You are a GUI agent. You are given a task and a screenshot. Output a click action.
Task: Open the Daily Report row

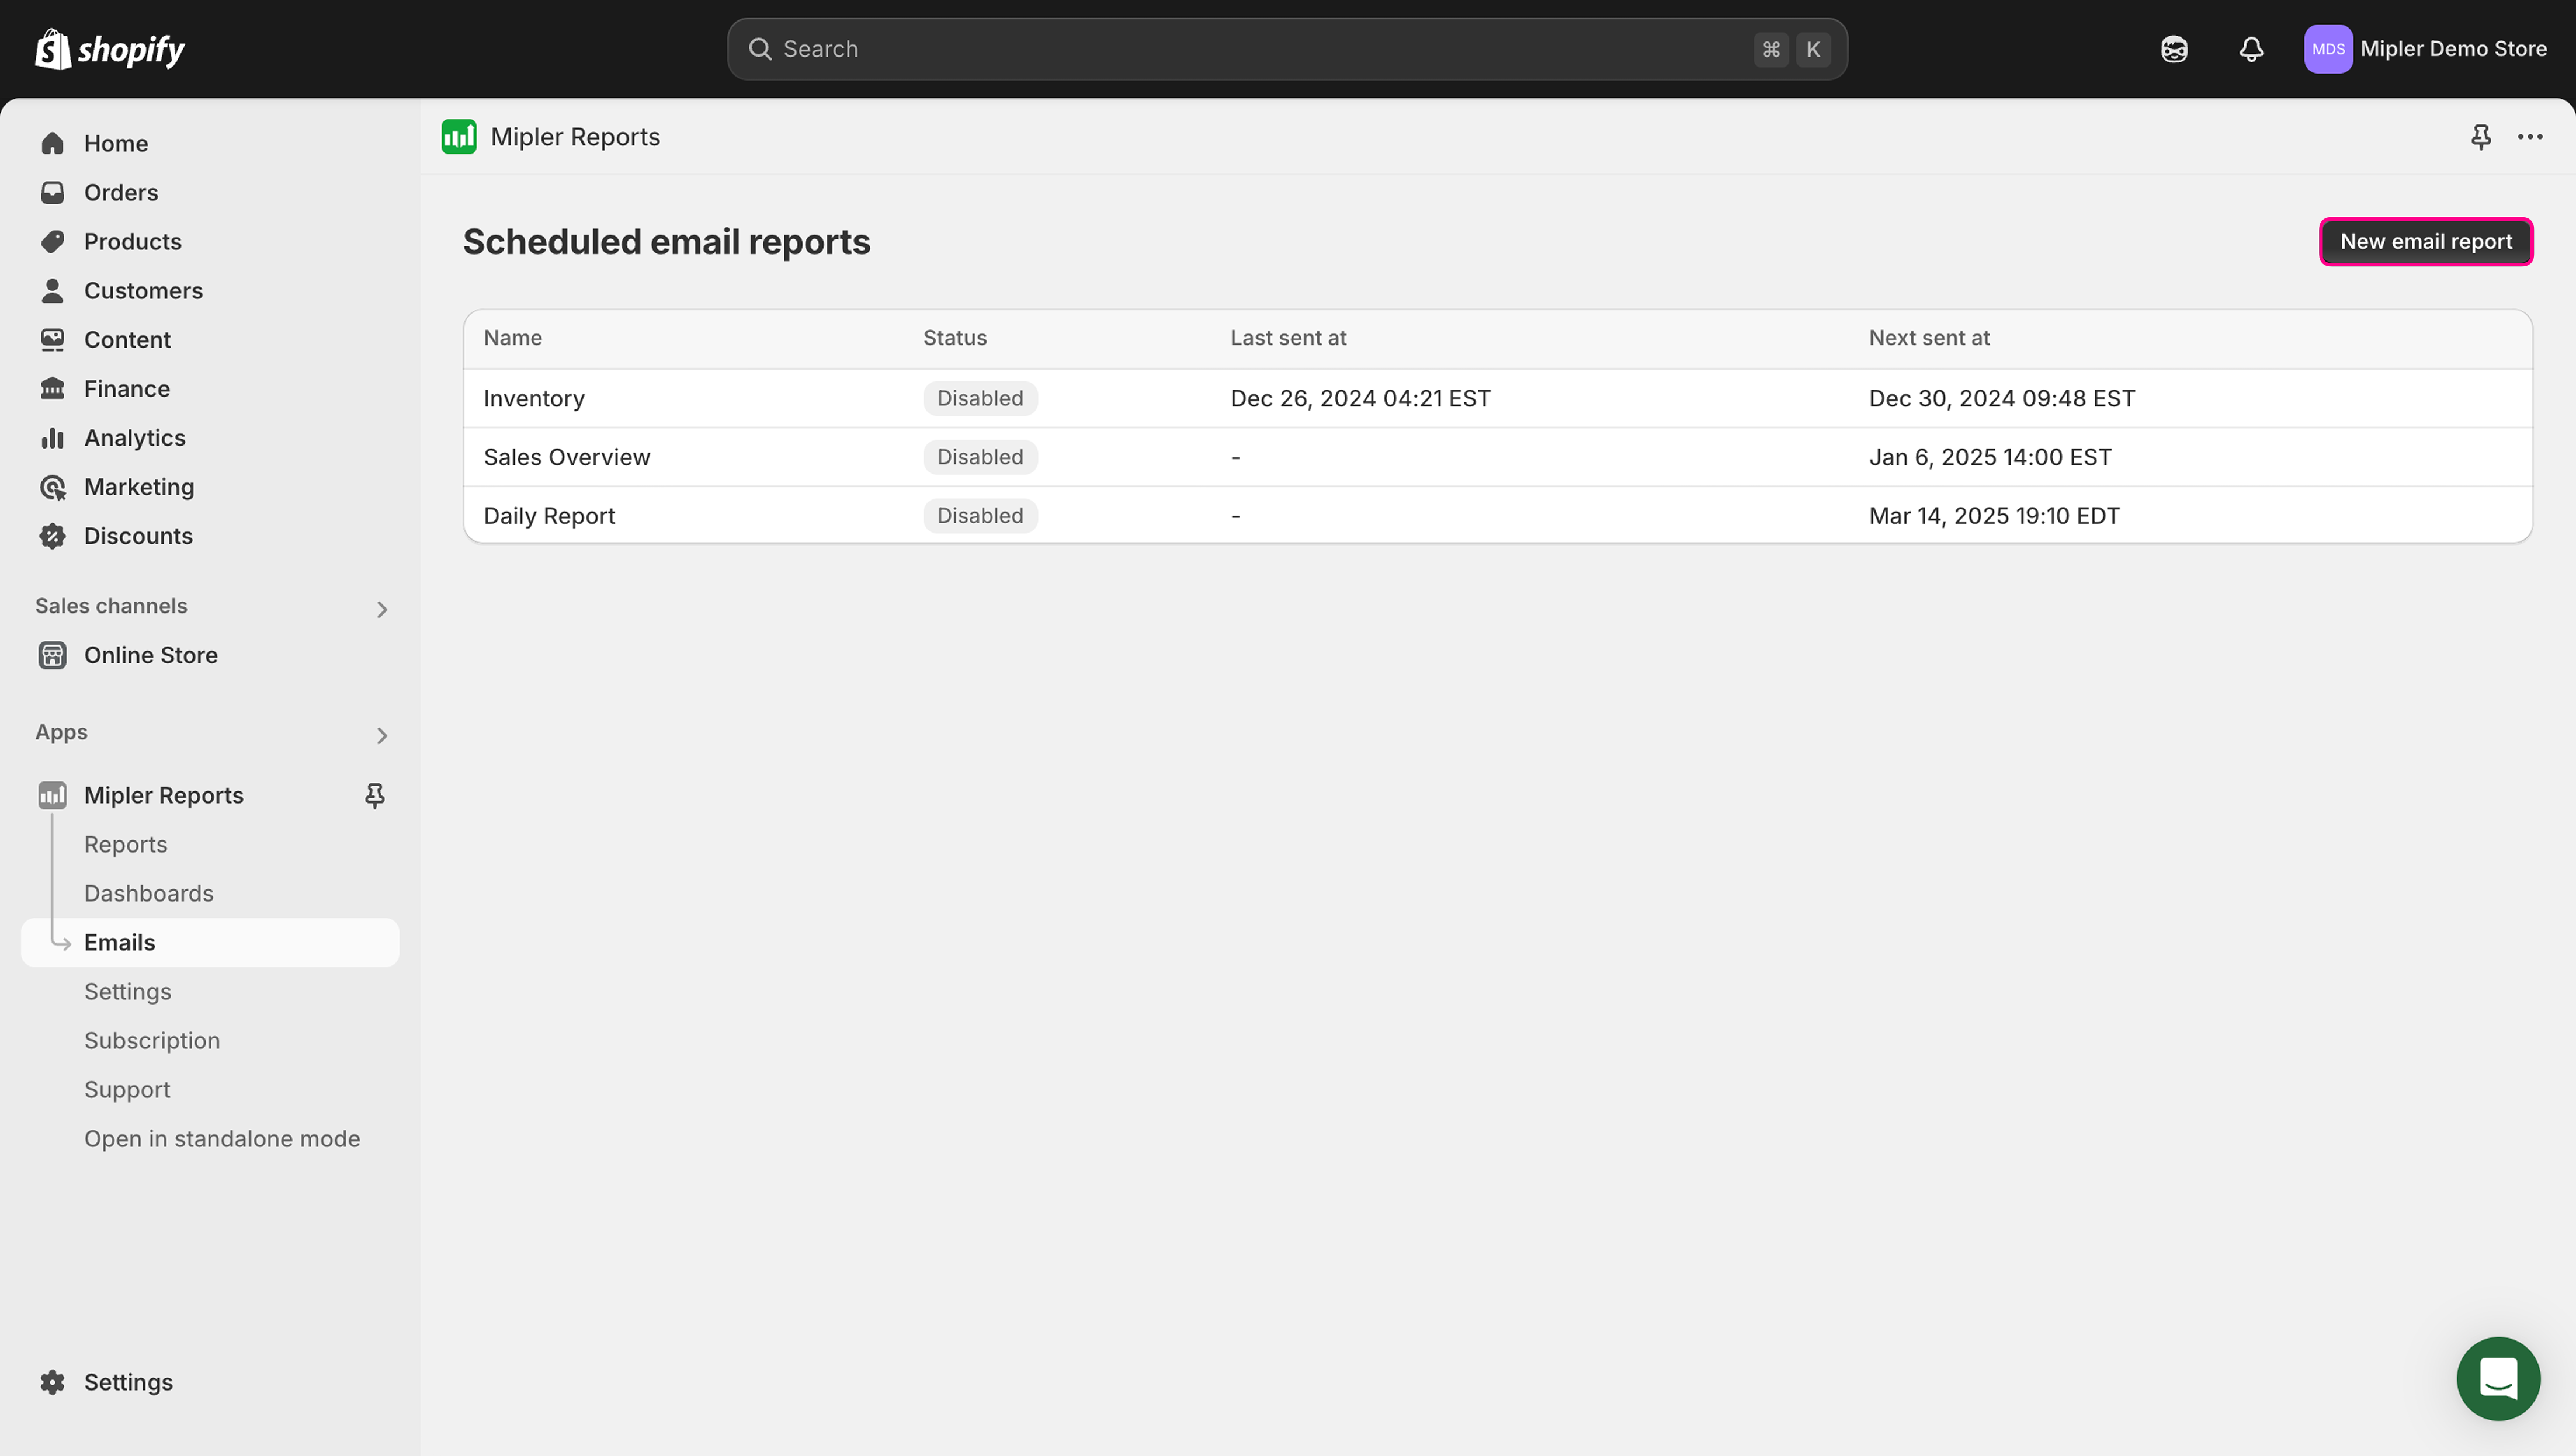549,516
